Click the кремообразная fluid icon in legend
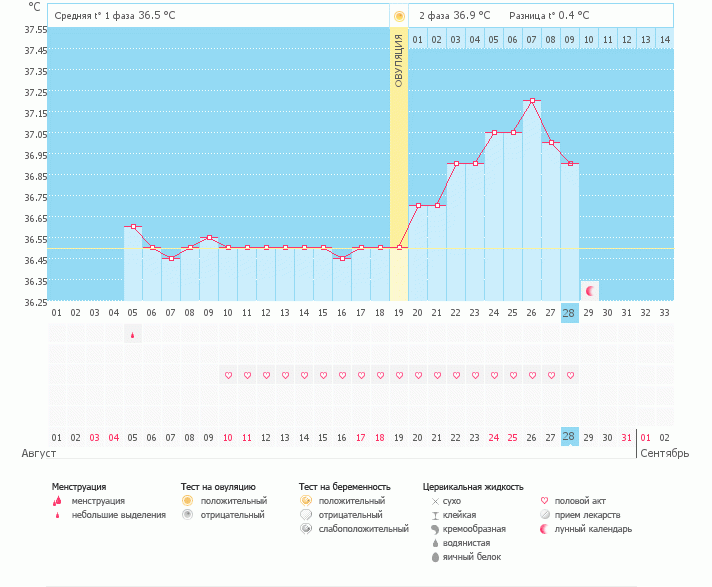 point(434,528)
